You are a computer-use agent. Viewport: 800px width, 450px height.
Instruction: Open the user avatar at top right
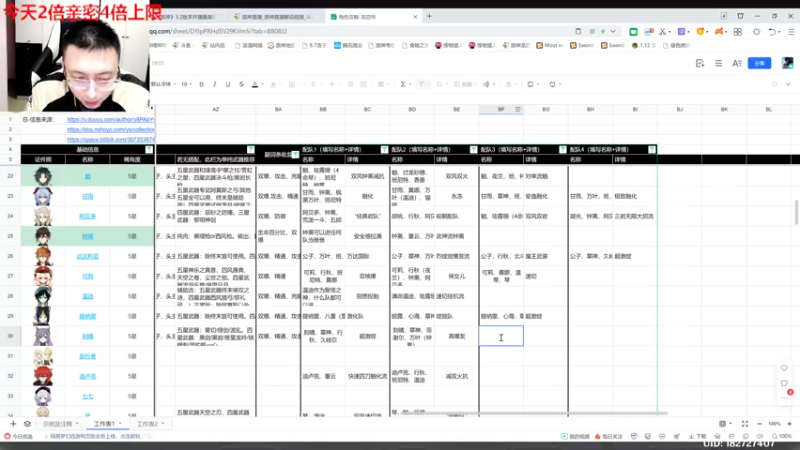coord(787,63)
